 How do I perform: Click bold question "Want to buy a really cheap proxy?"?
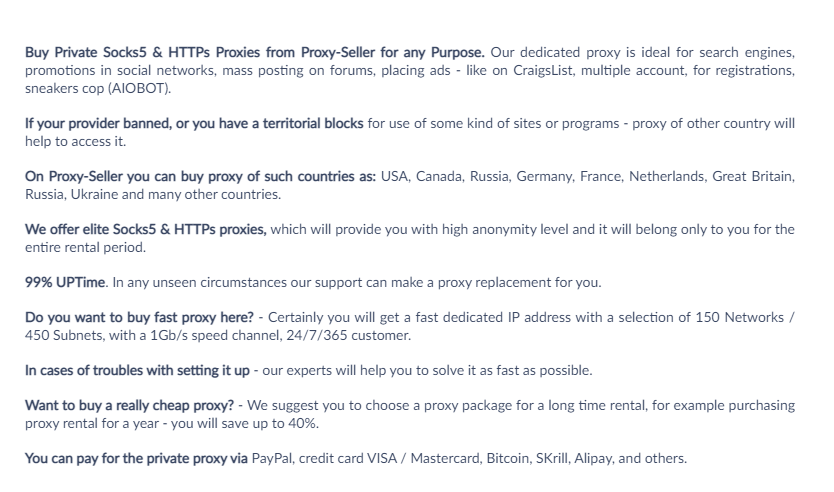click(129, 406)
